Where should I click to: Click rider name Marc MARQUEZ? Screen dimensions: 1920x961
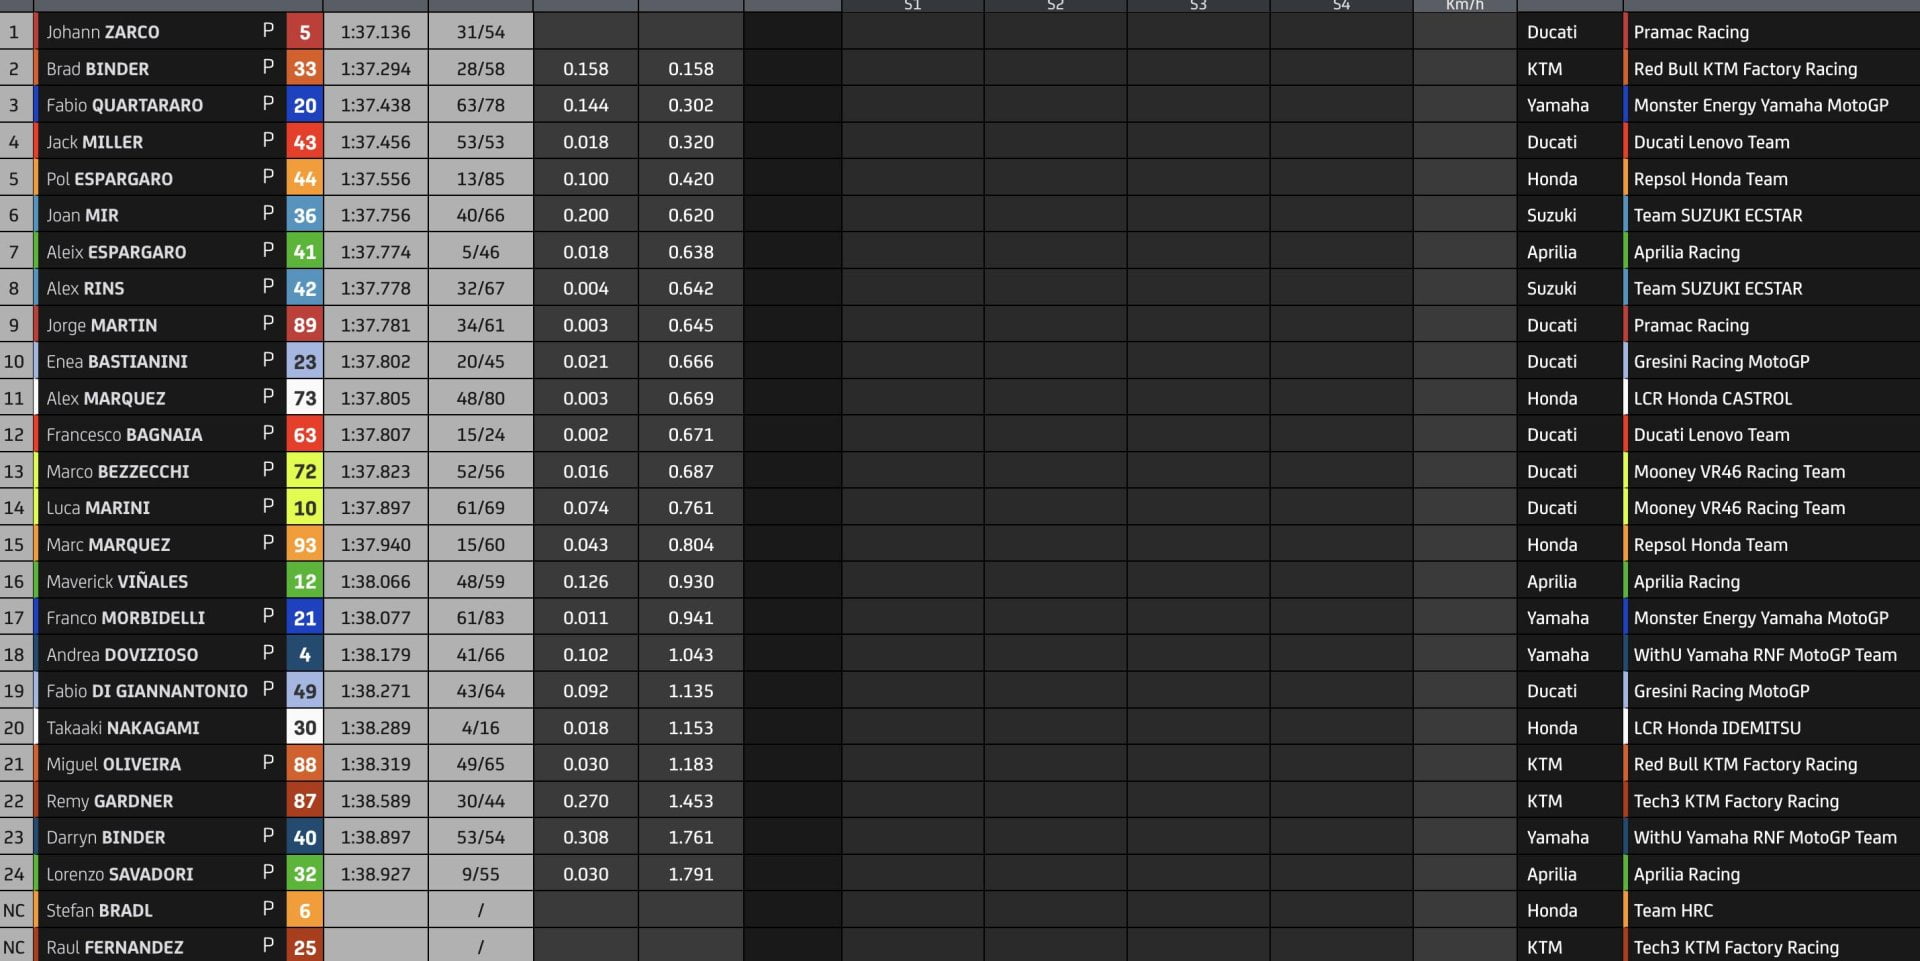(x=108, y=545)
